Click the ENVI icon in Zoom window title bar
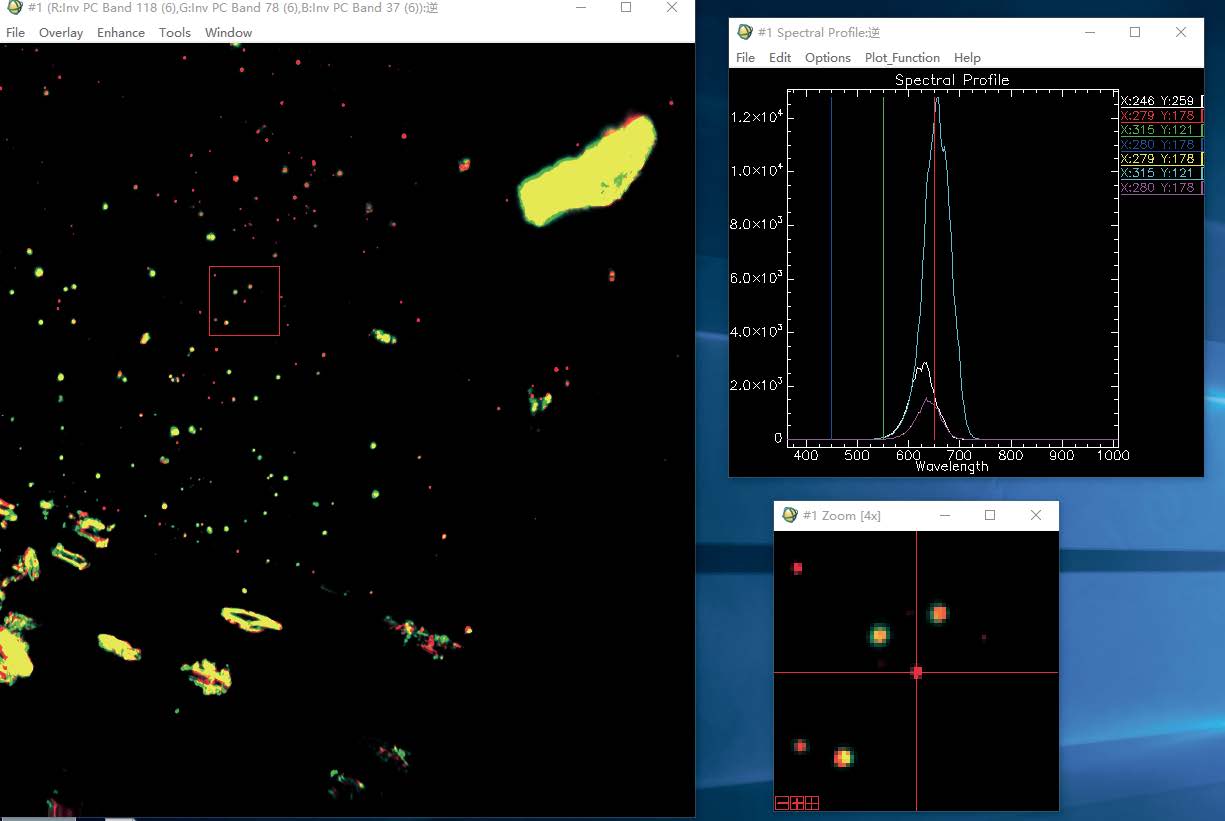The image size is (1225, 821). click(x=790, y=515)
